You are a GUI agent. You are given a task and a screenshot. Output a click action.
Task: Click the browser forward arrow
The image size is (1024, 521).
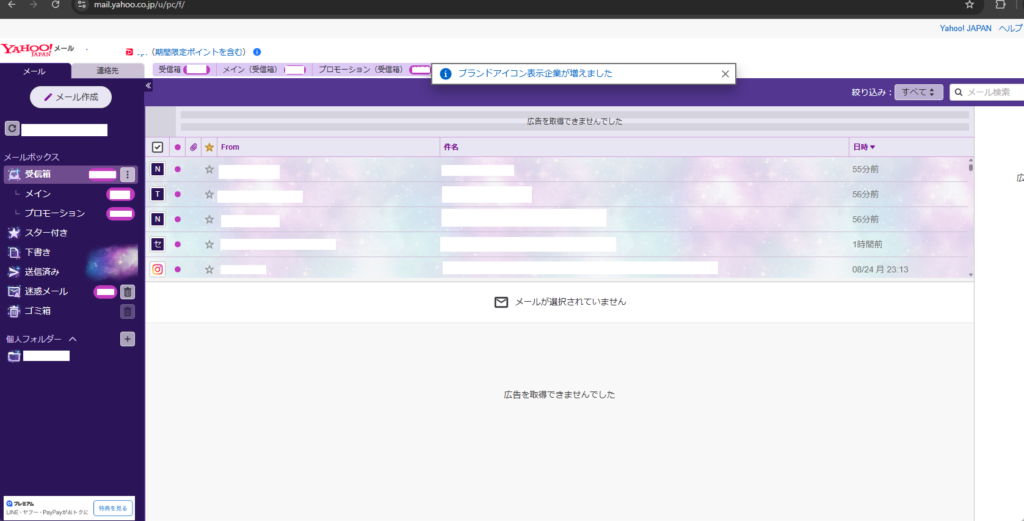pos(34,5)
